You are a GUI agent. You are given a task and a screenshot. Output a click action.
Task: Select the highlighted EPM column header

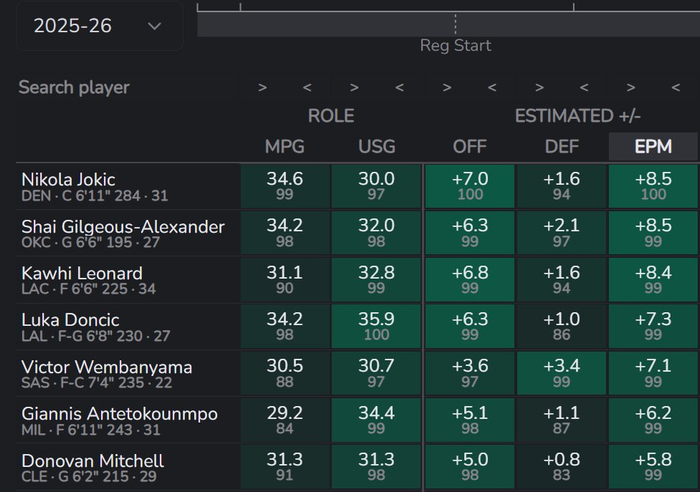(654, 147)
